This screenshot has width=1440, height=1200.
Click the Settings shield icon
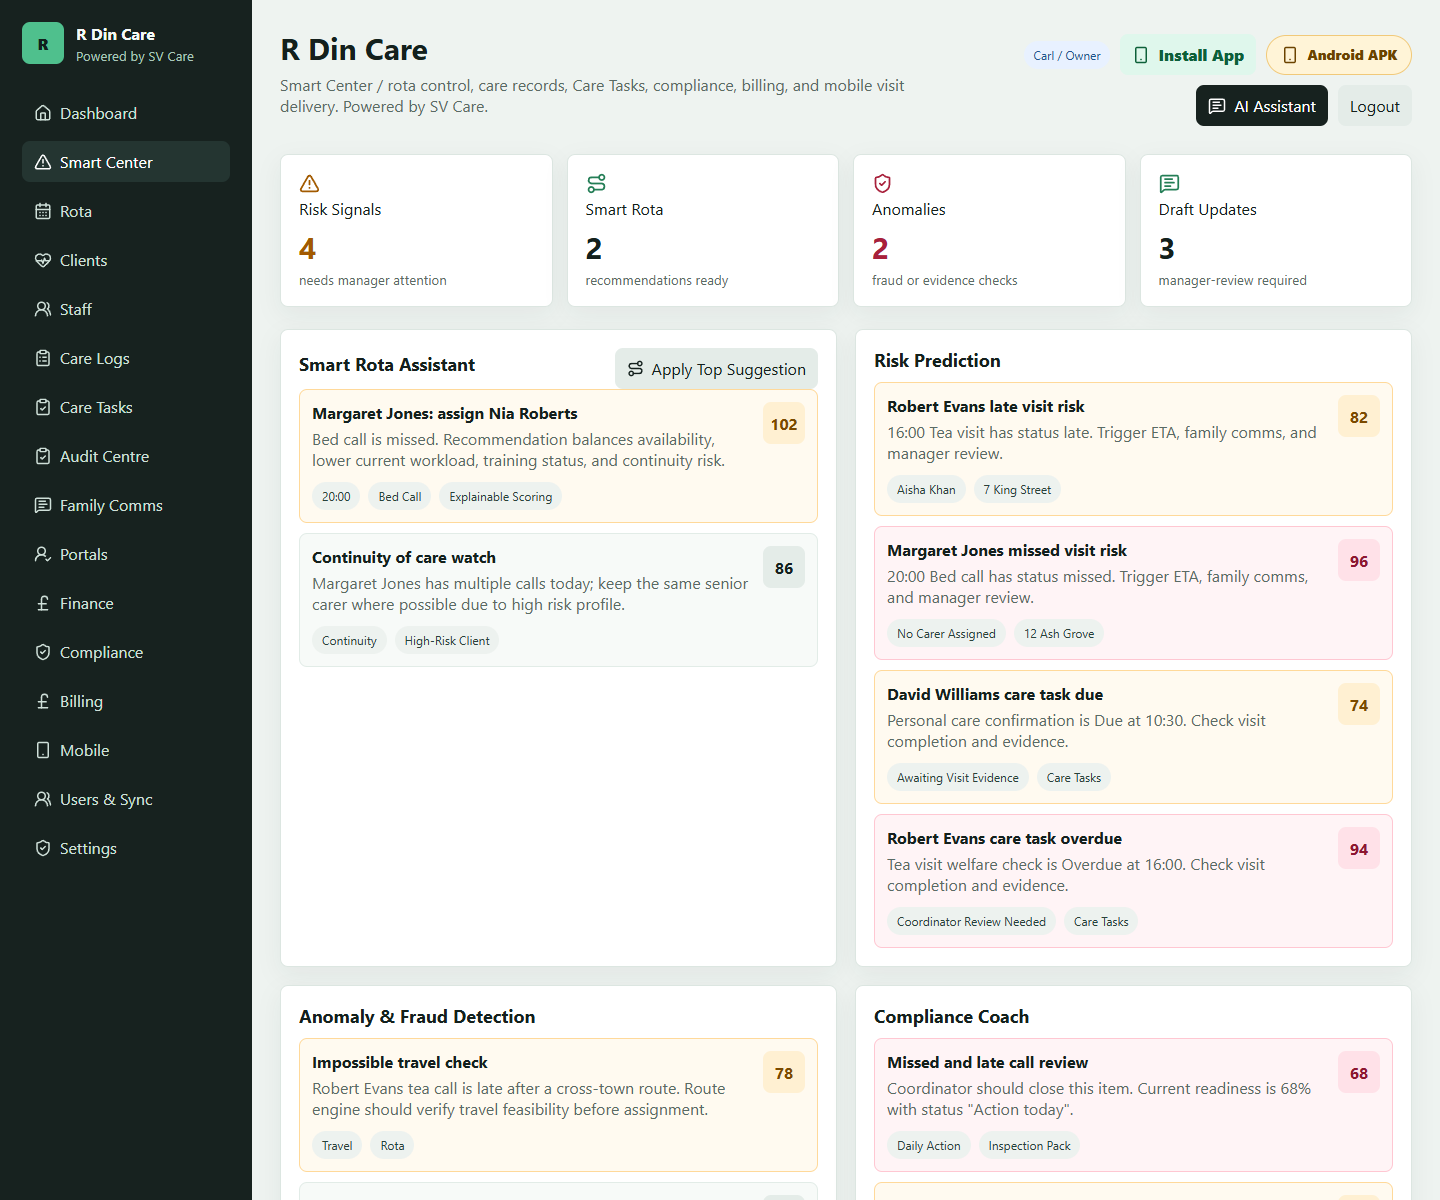[x=43, y=848]
